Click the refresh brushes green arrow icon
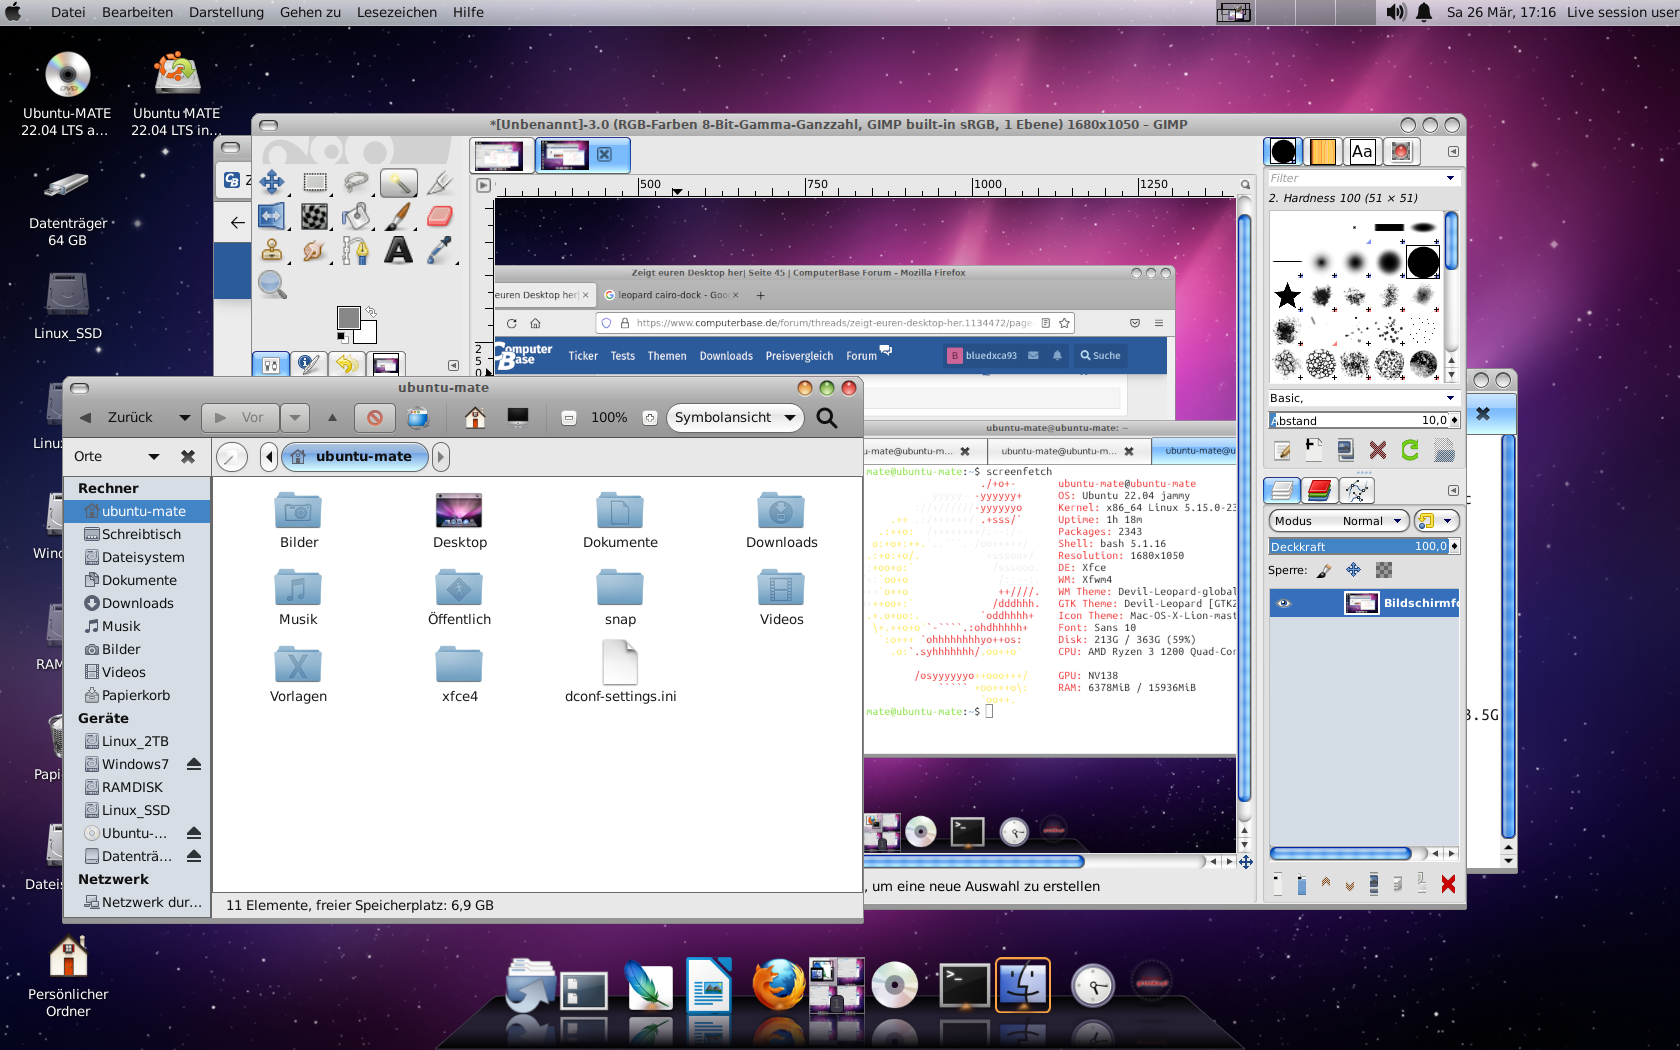1680x1050 pixels. tap(1410, 450)
